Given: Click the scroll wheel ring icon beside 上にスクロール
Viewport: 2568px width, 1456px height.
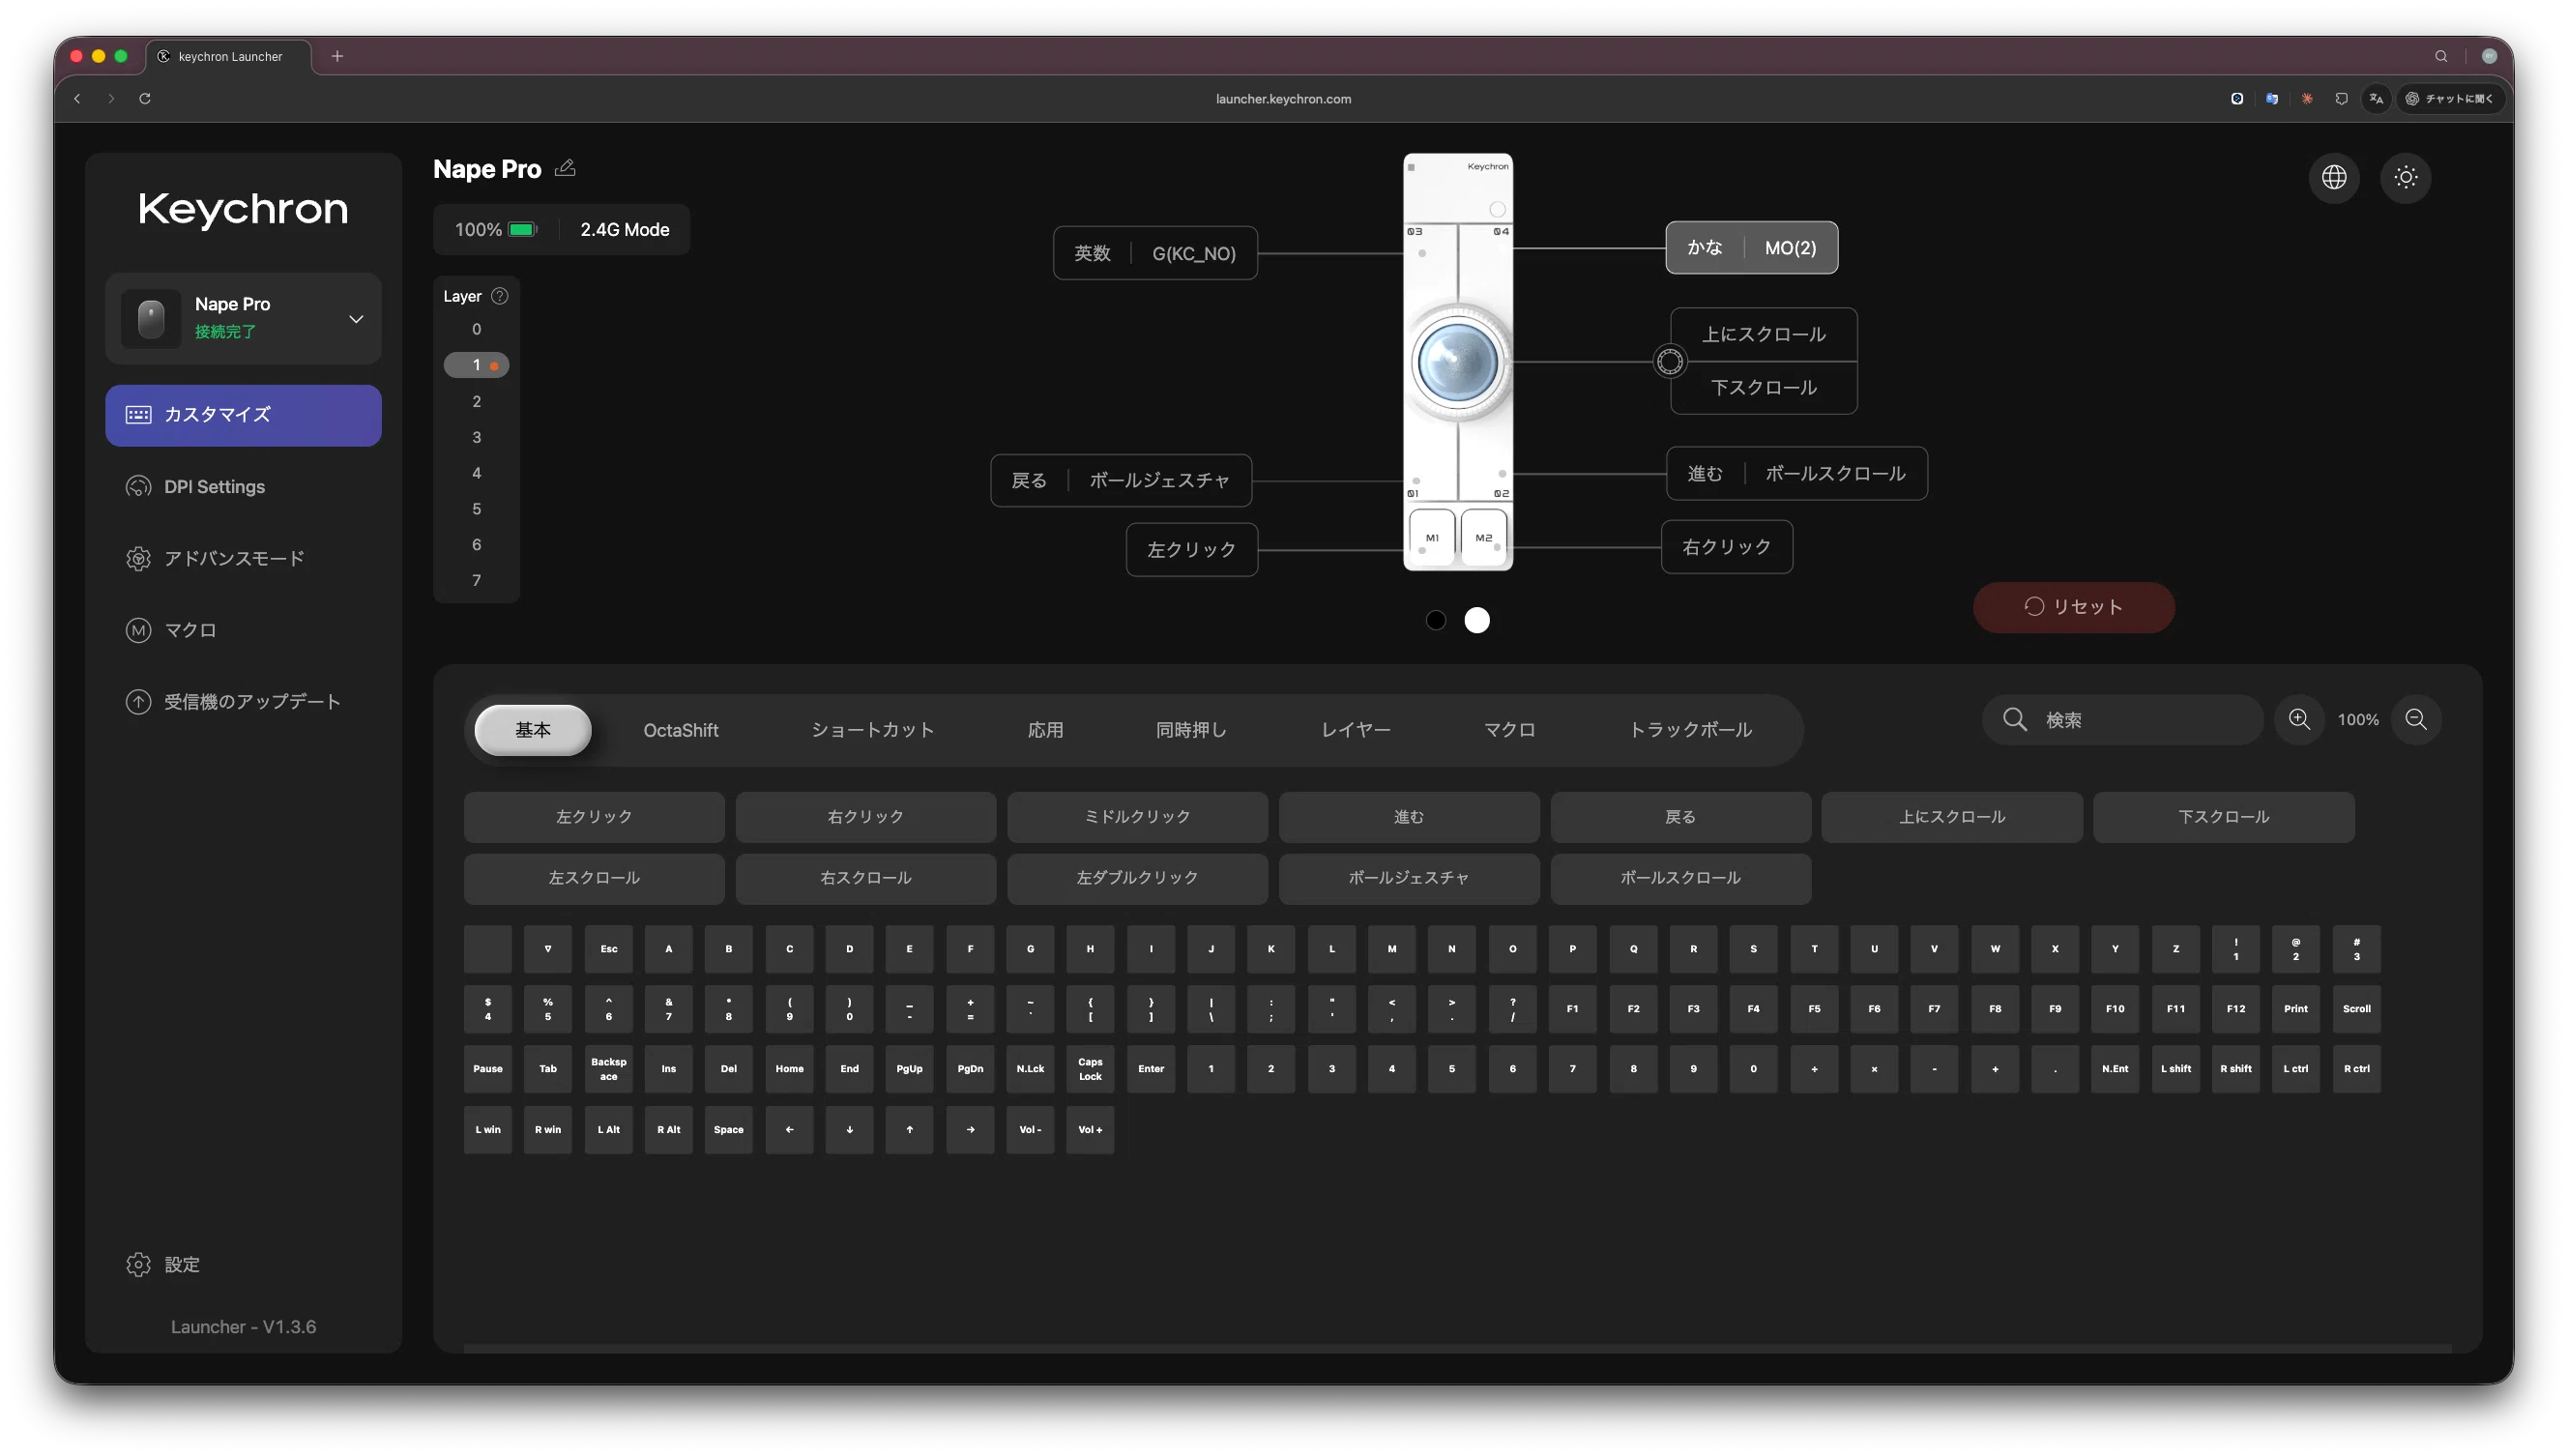Looking at the screenshot, I should [1669, 361].
